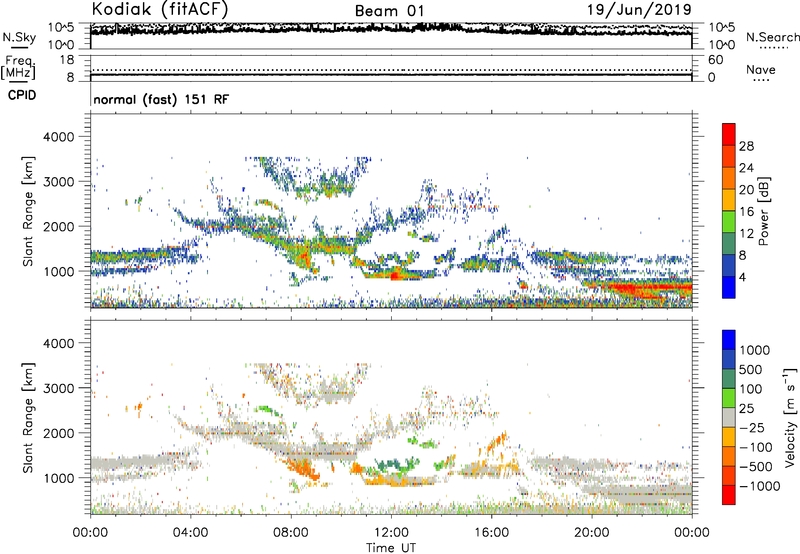Click the '18' frequency axis tick

tap(67, 60)
